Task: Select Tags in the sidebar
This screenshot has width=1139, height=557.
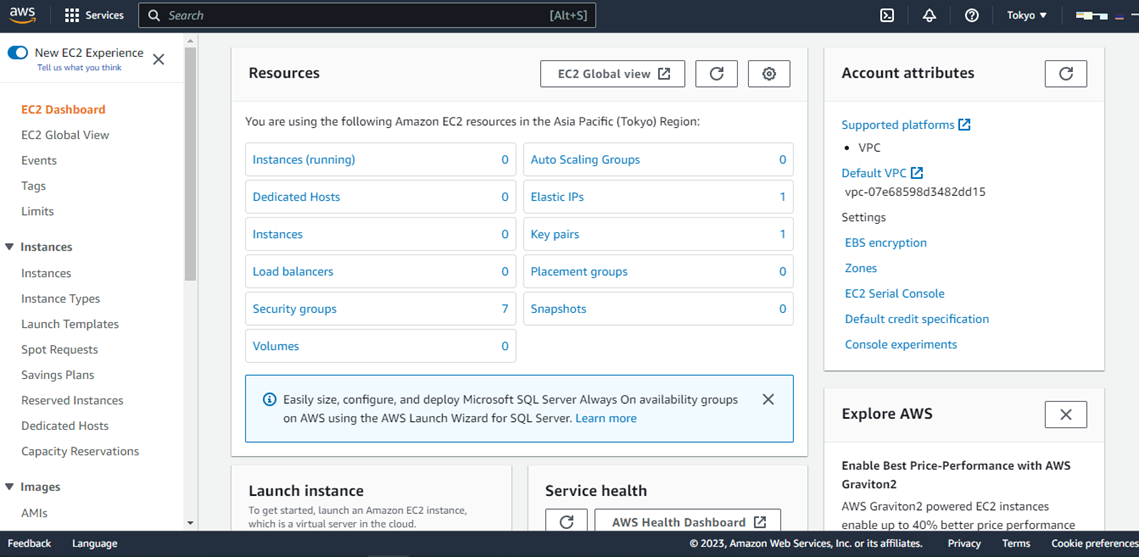Action: pyautogui.click(x=33, y=186)
